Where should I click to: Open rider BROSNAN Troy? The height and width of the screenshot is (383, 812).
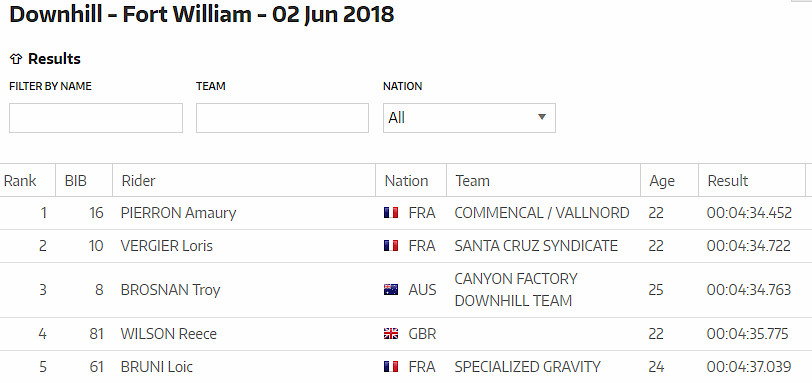pos(170,290)
